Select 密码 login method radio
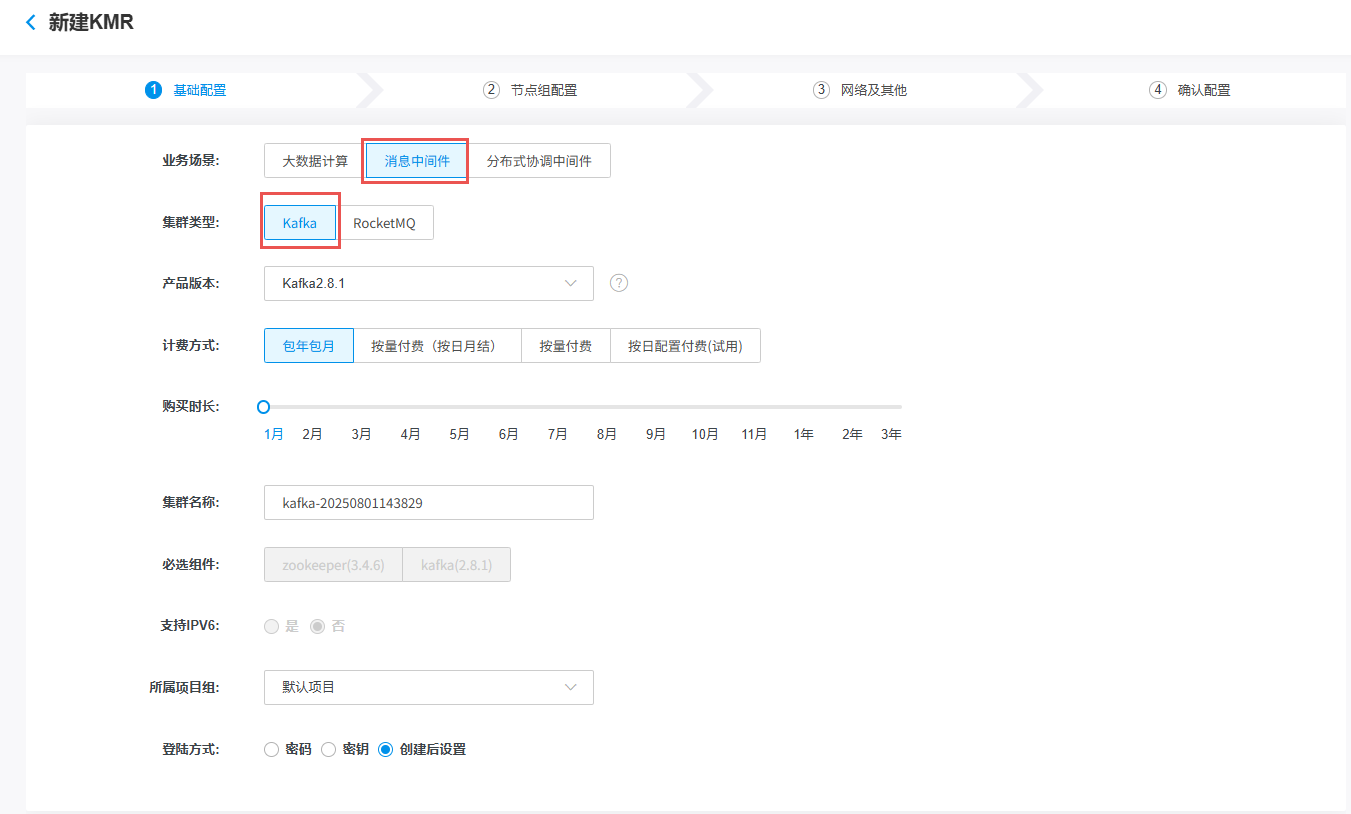The height and width of the screenshot is (814, 1351). pos(271,749)
